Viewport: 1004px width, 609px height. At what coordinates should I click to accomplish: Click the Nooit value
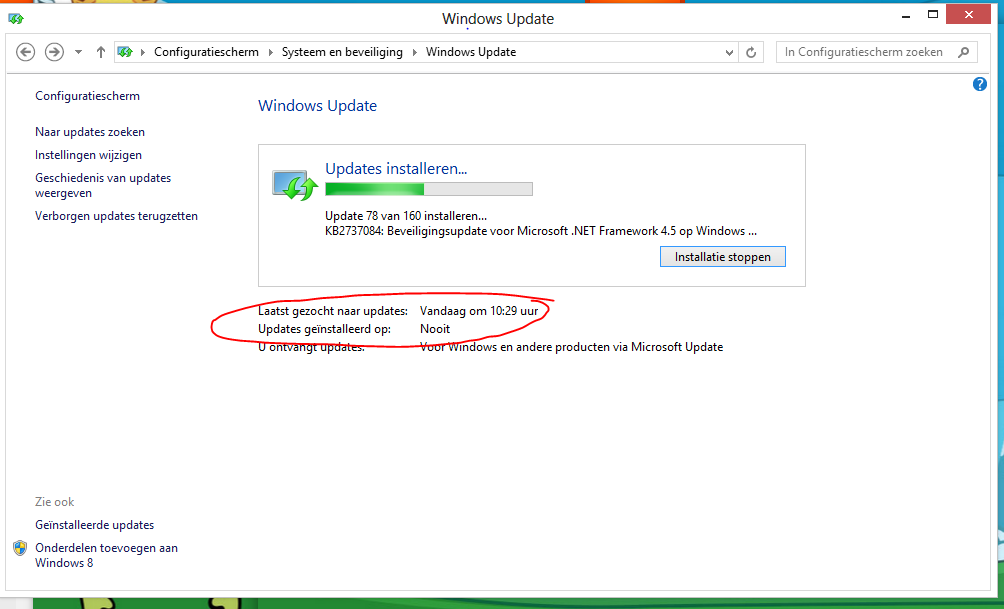(x=435, y=329)
